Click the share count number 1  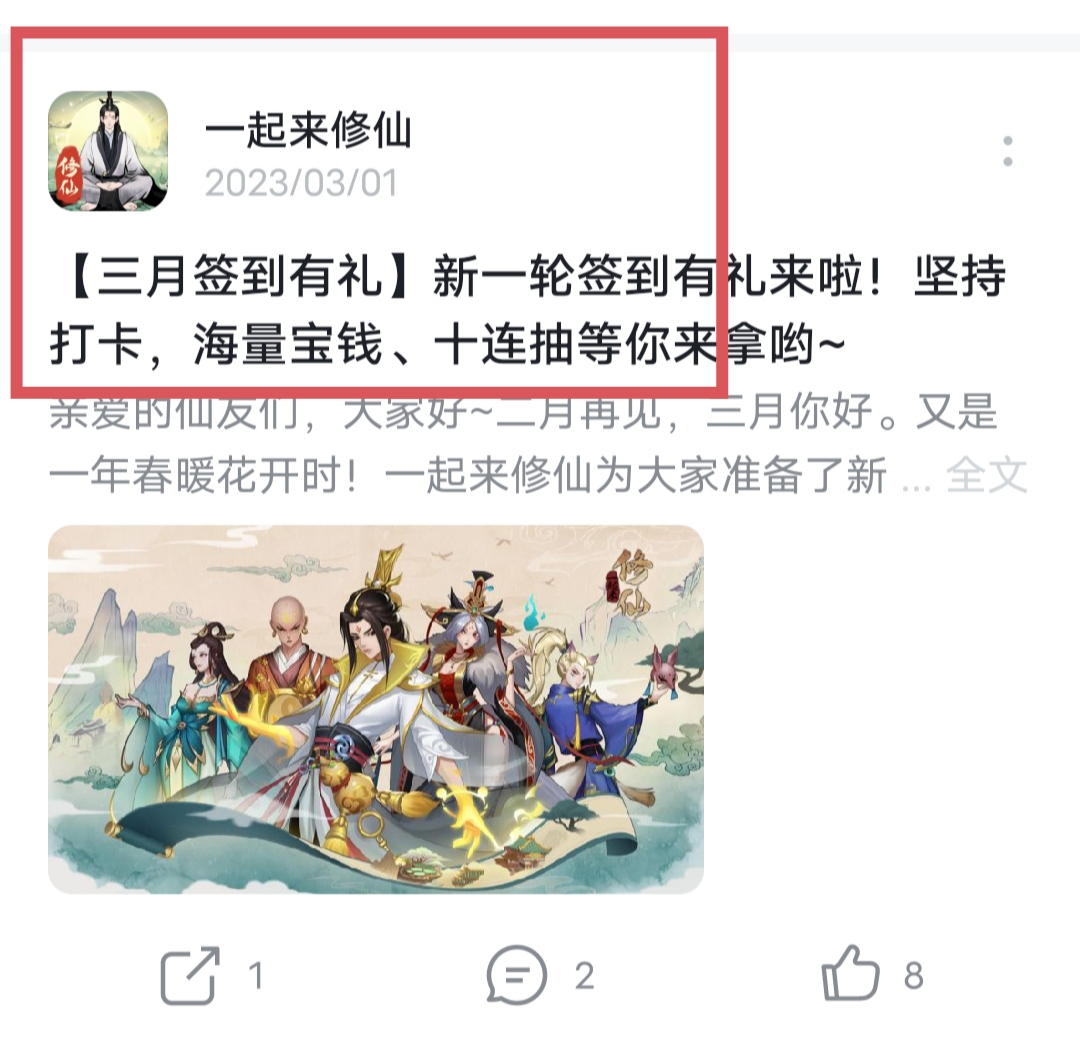click(256, 976)
